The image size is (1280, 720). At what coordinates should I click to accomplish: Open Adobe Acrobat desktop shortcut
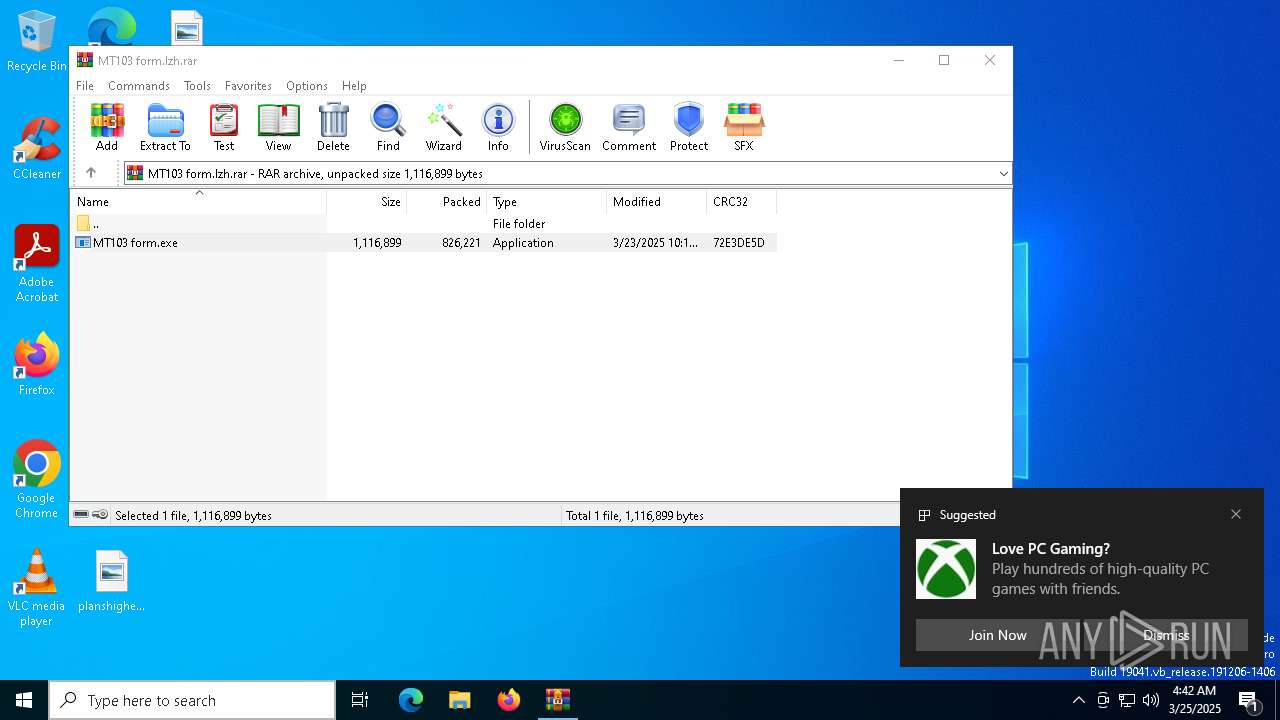pyautogui.click(x=37, y=264)
